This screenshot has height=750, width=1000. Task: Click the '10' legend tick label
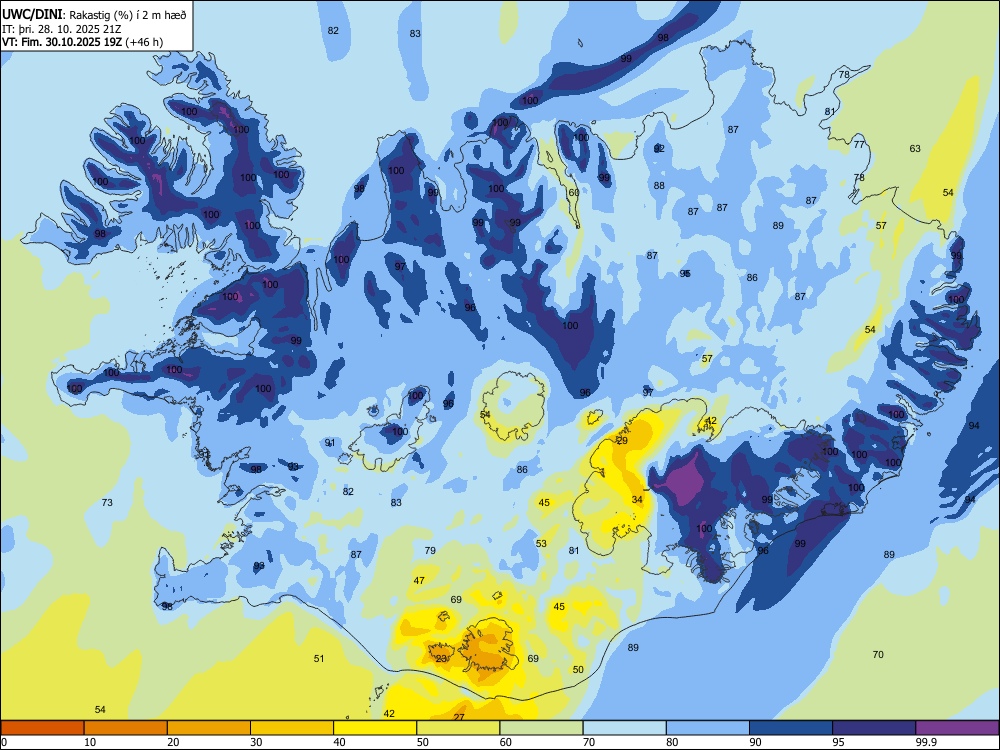(90, 742)
